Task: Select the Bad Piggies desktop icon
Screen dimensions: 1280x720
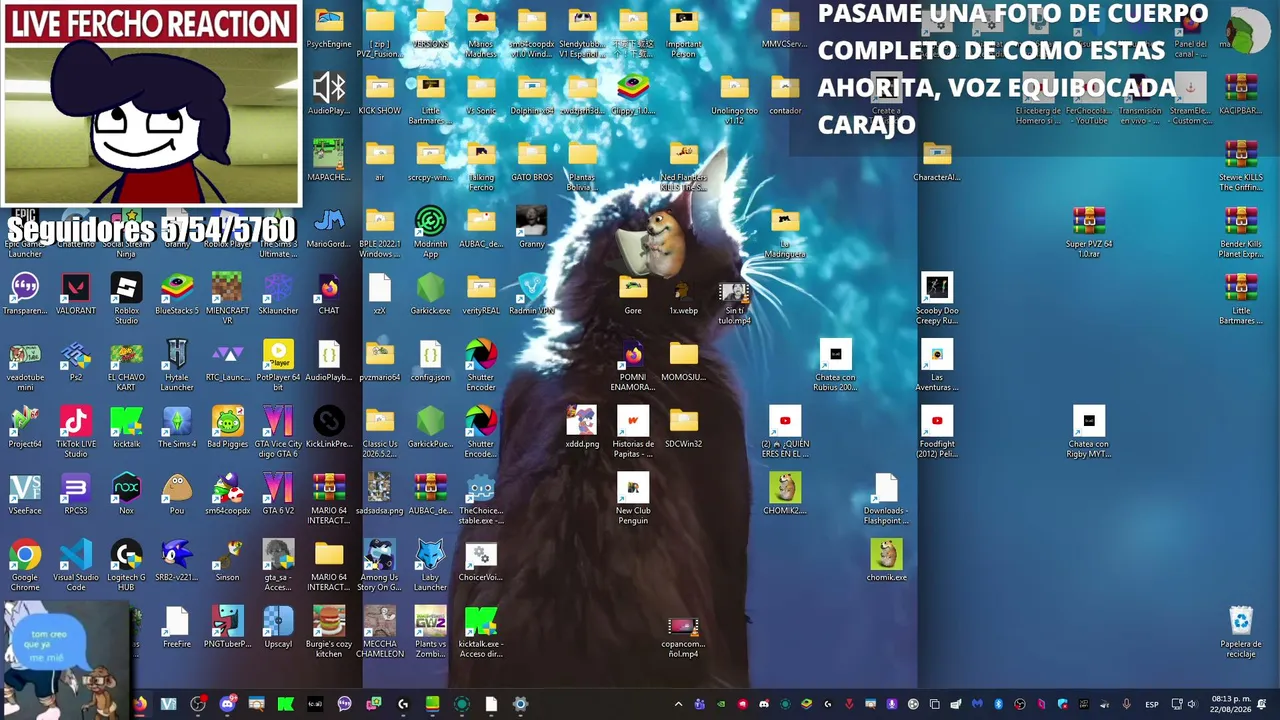Action: coord(227,427)
